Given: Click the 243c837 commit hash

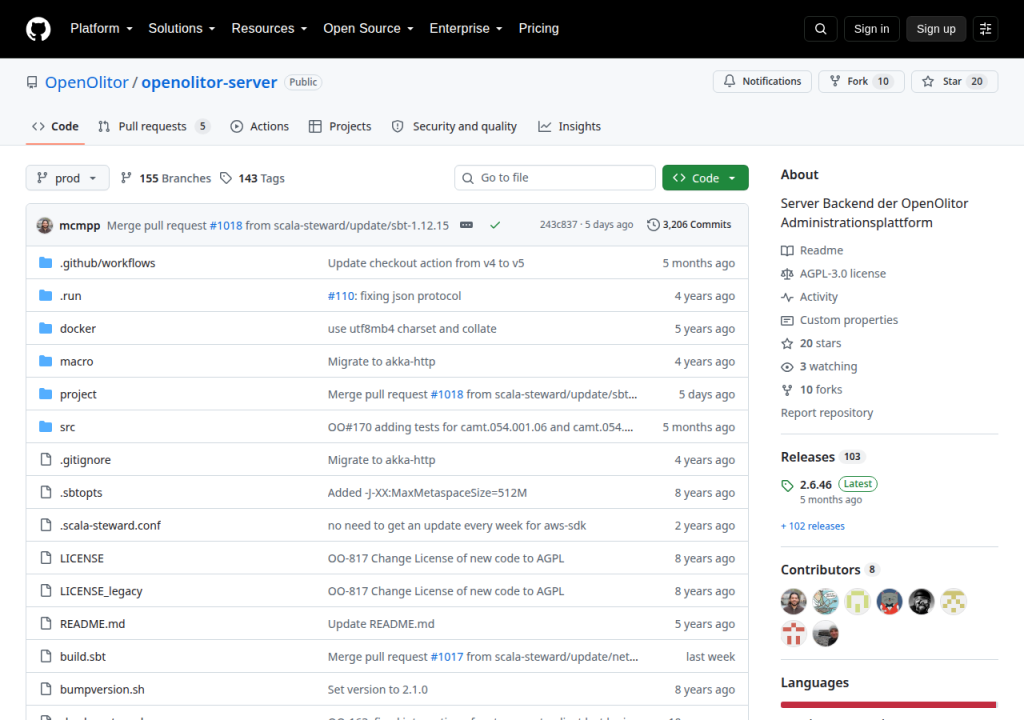Looking at the screenshot, I should pyautogui.click(x=558, y=225).
